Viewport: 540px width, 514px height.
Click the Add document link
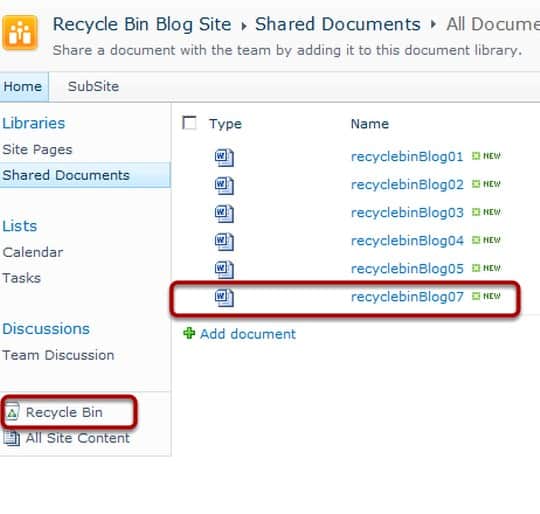tap(248, 334)
